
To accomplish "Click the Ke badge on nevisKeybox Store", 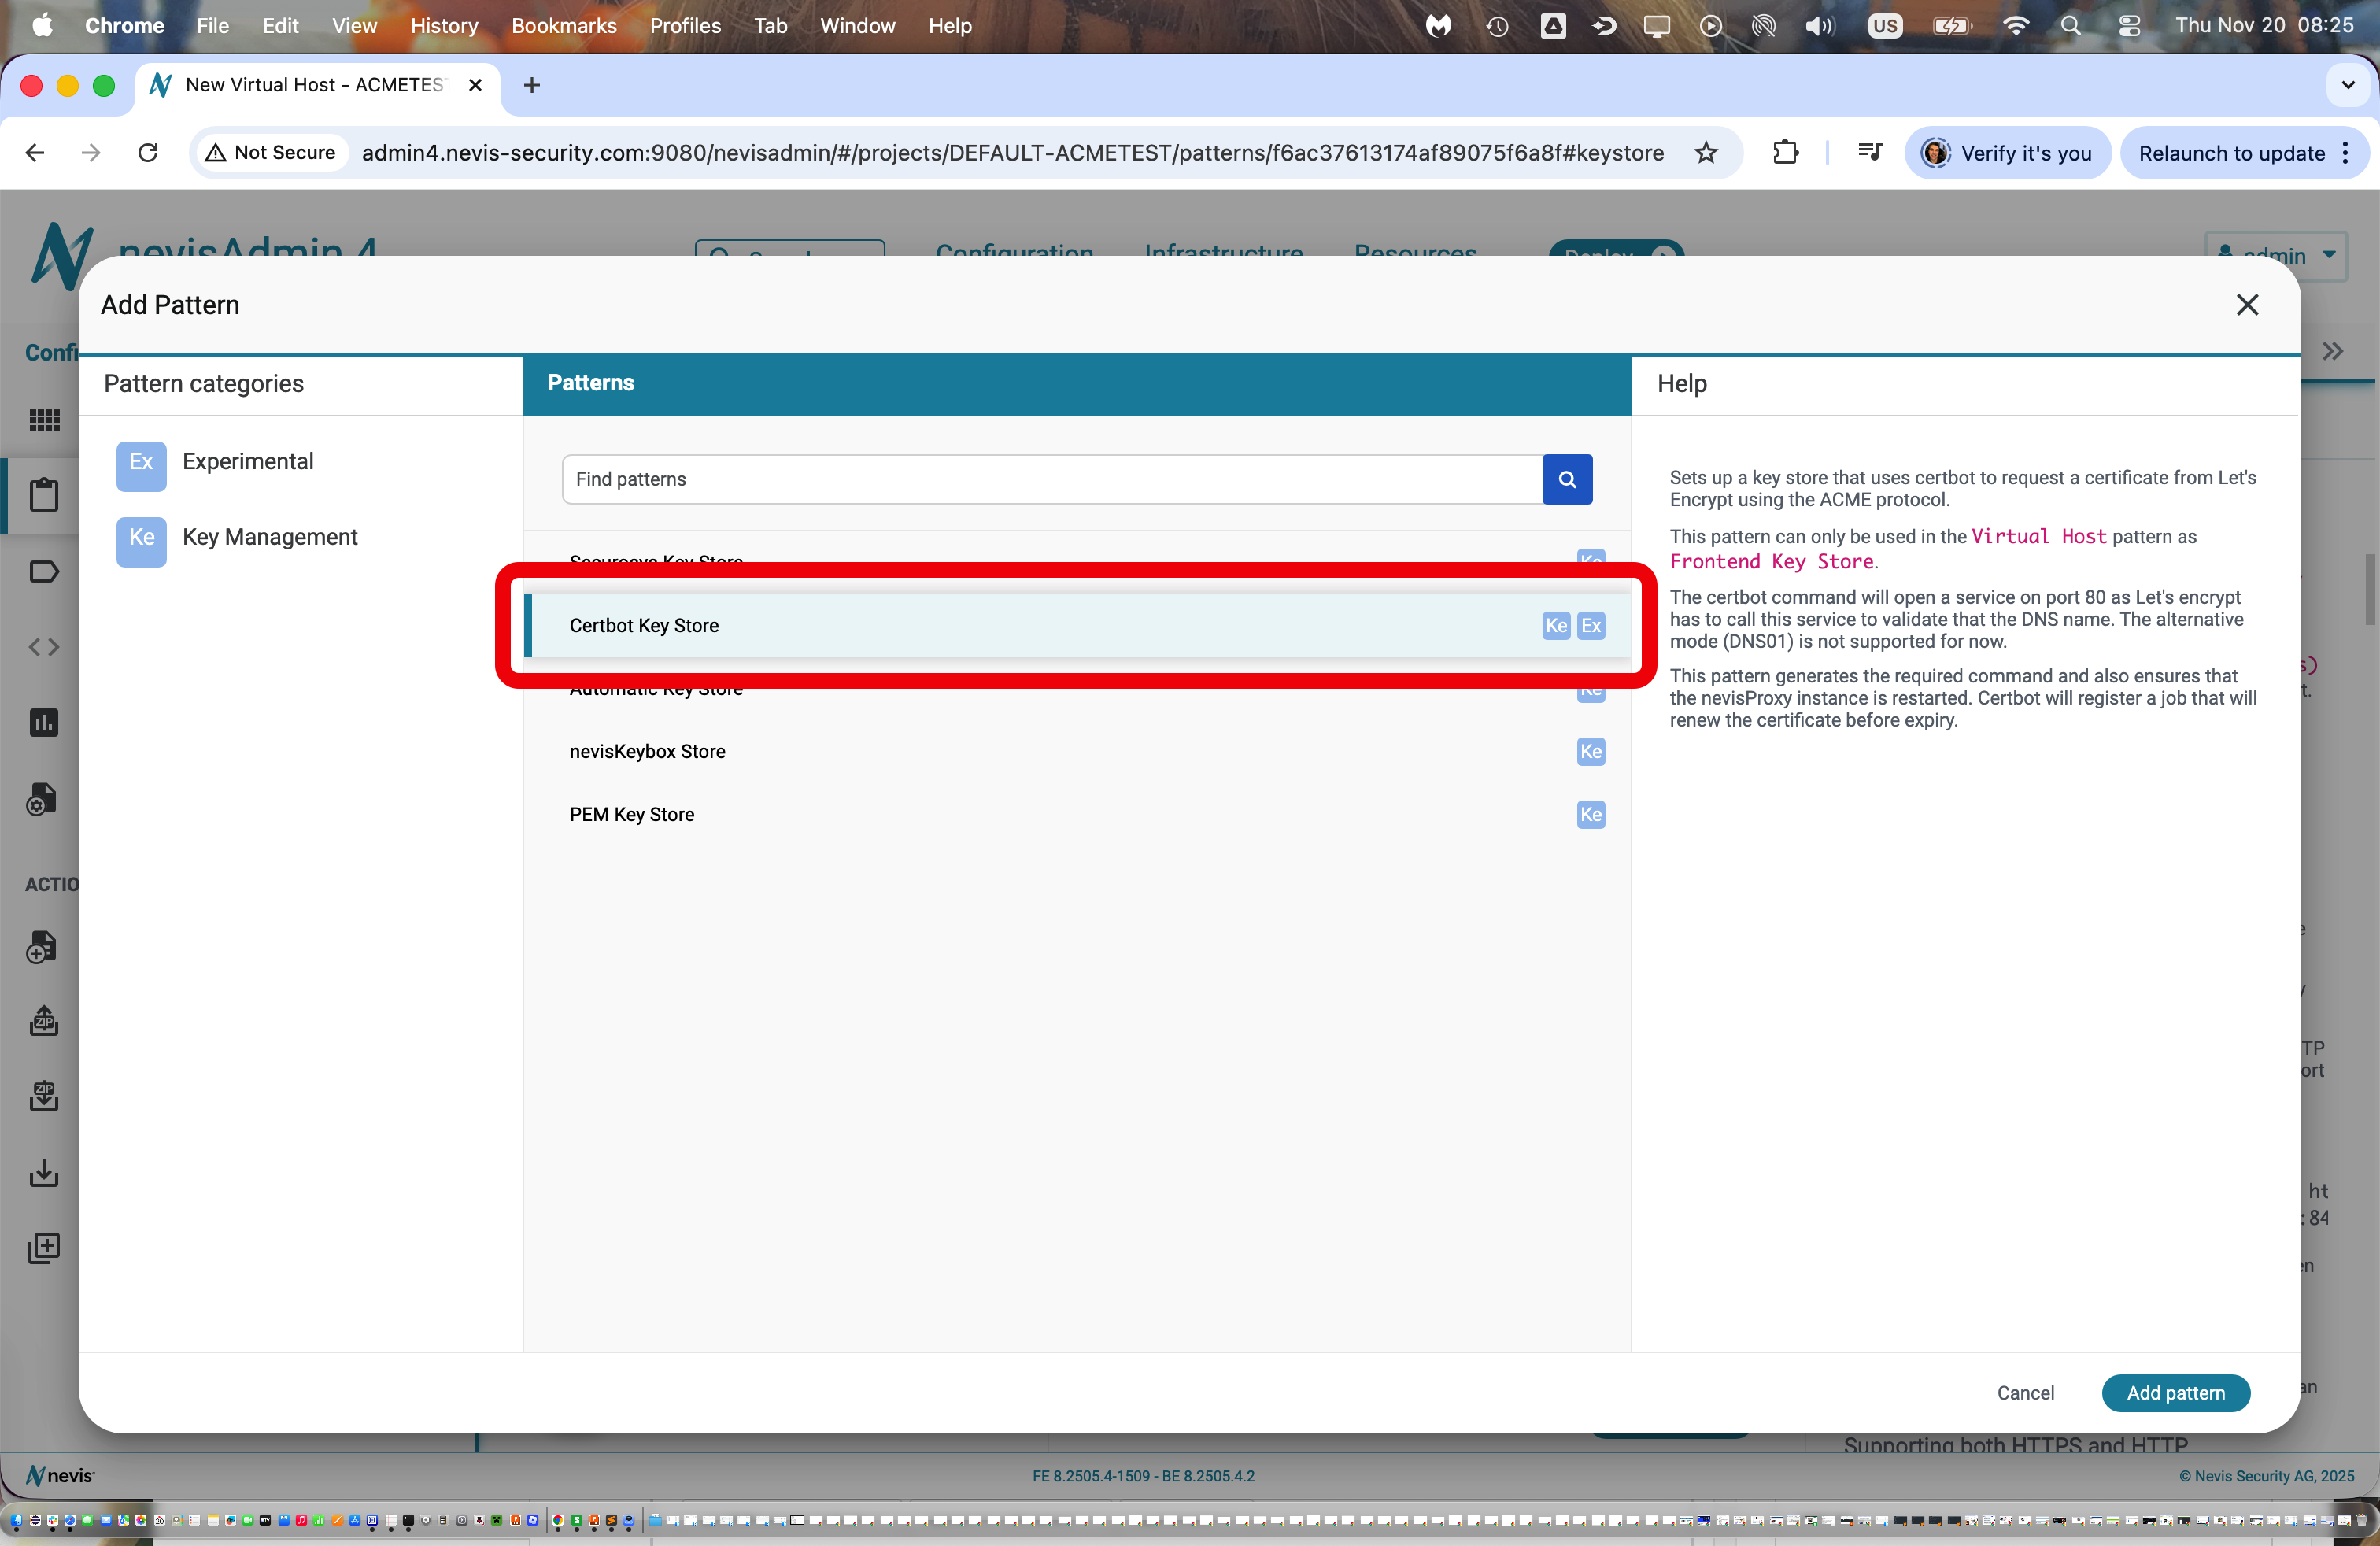I will (x=1590, y=752).
